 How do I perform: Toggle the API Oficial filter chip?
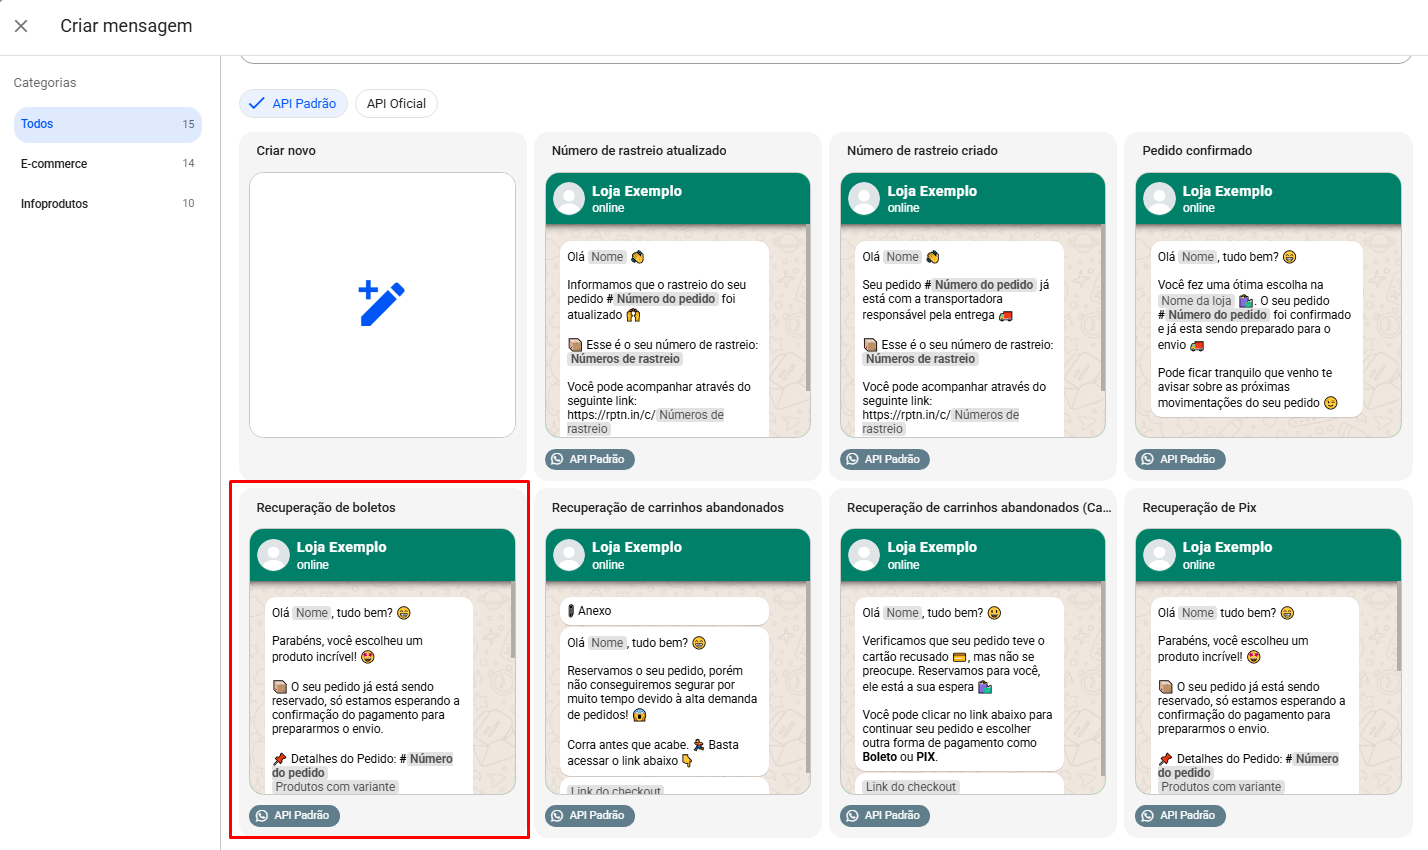pyautogui.click(x=396, y=104)
